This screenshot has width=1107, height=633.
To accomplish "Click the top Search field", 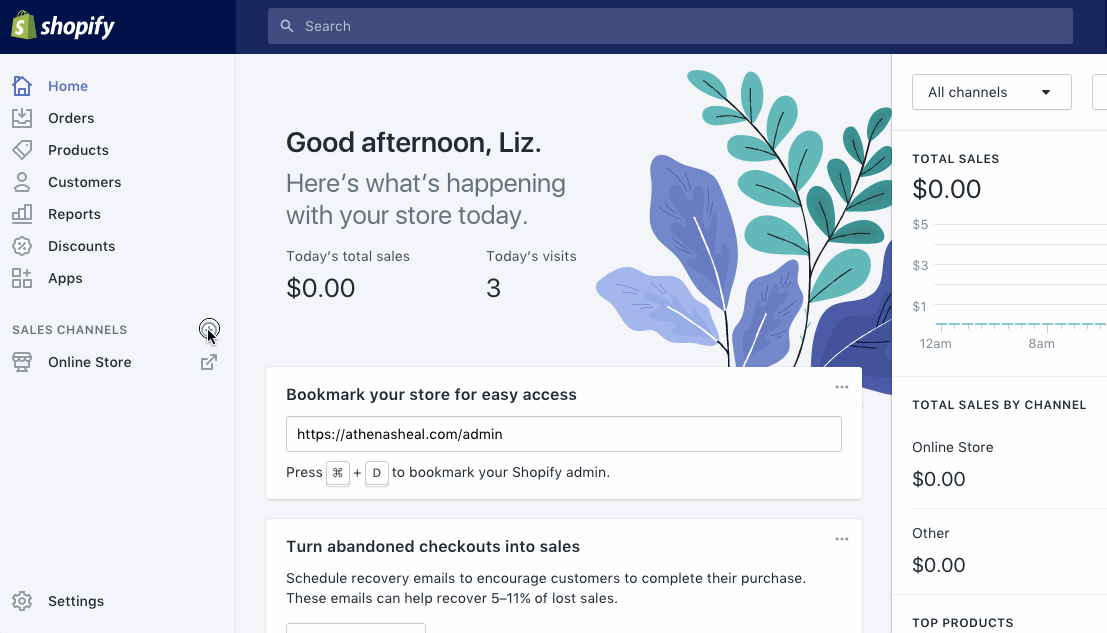I will (x=670, y=26).
